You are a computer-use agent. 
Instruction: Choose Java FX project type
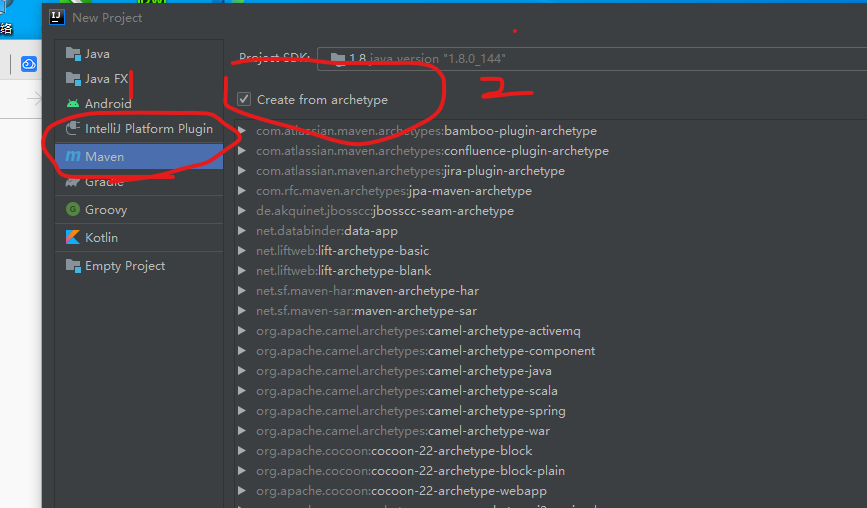click(x=139, y=78)
